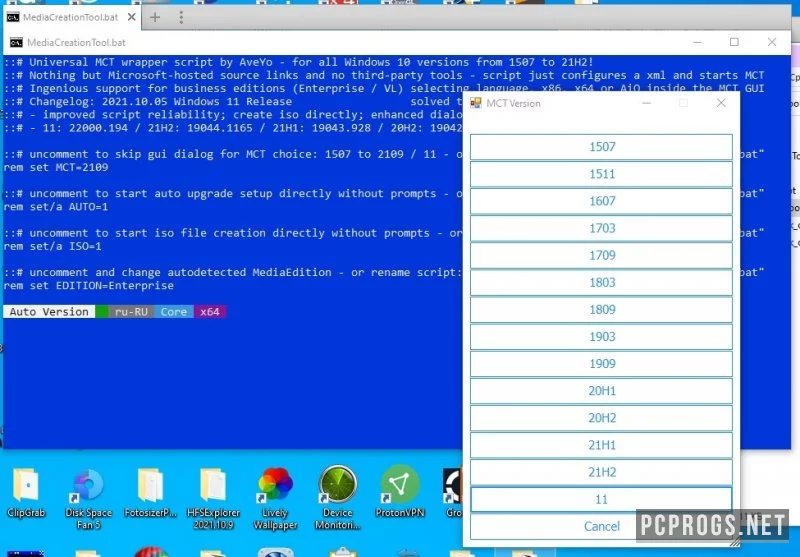The width and height of the screenshot is (800, 557).
Task: Click the MCT Version dialog title icon
Action: 476,103
